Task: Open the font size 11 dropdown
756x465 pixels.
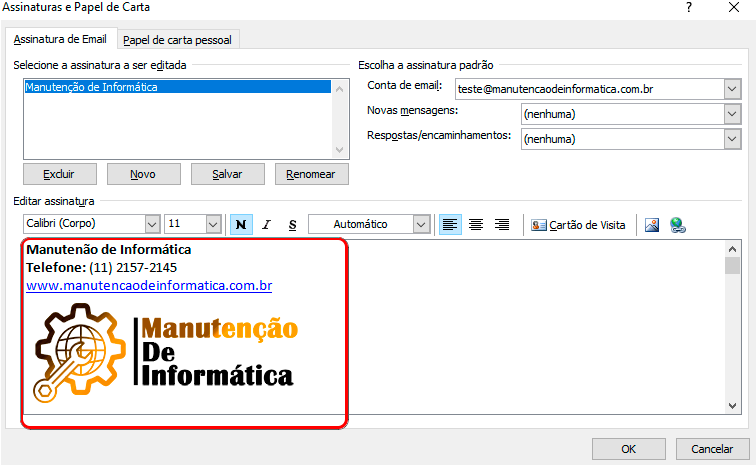Action: [x=213, y=224]
